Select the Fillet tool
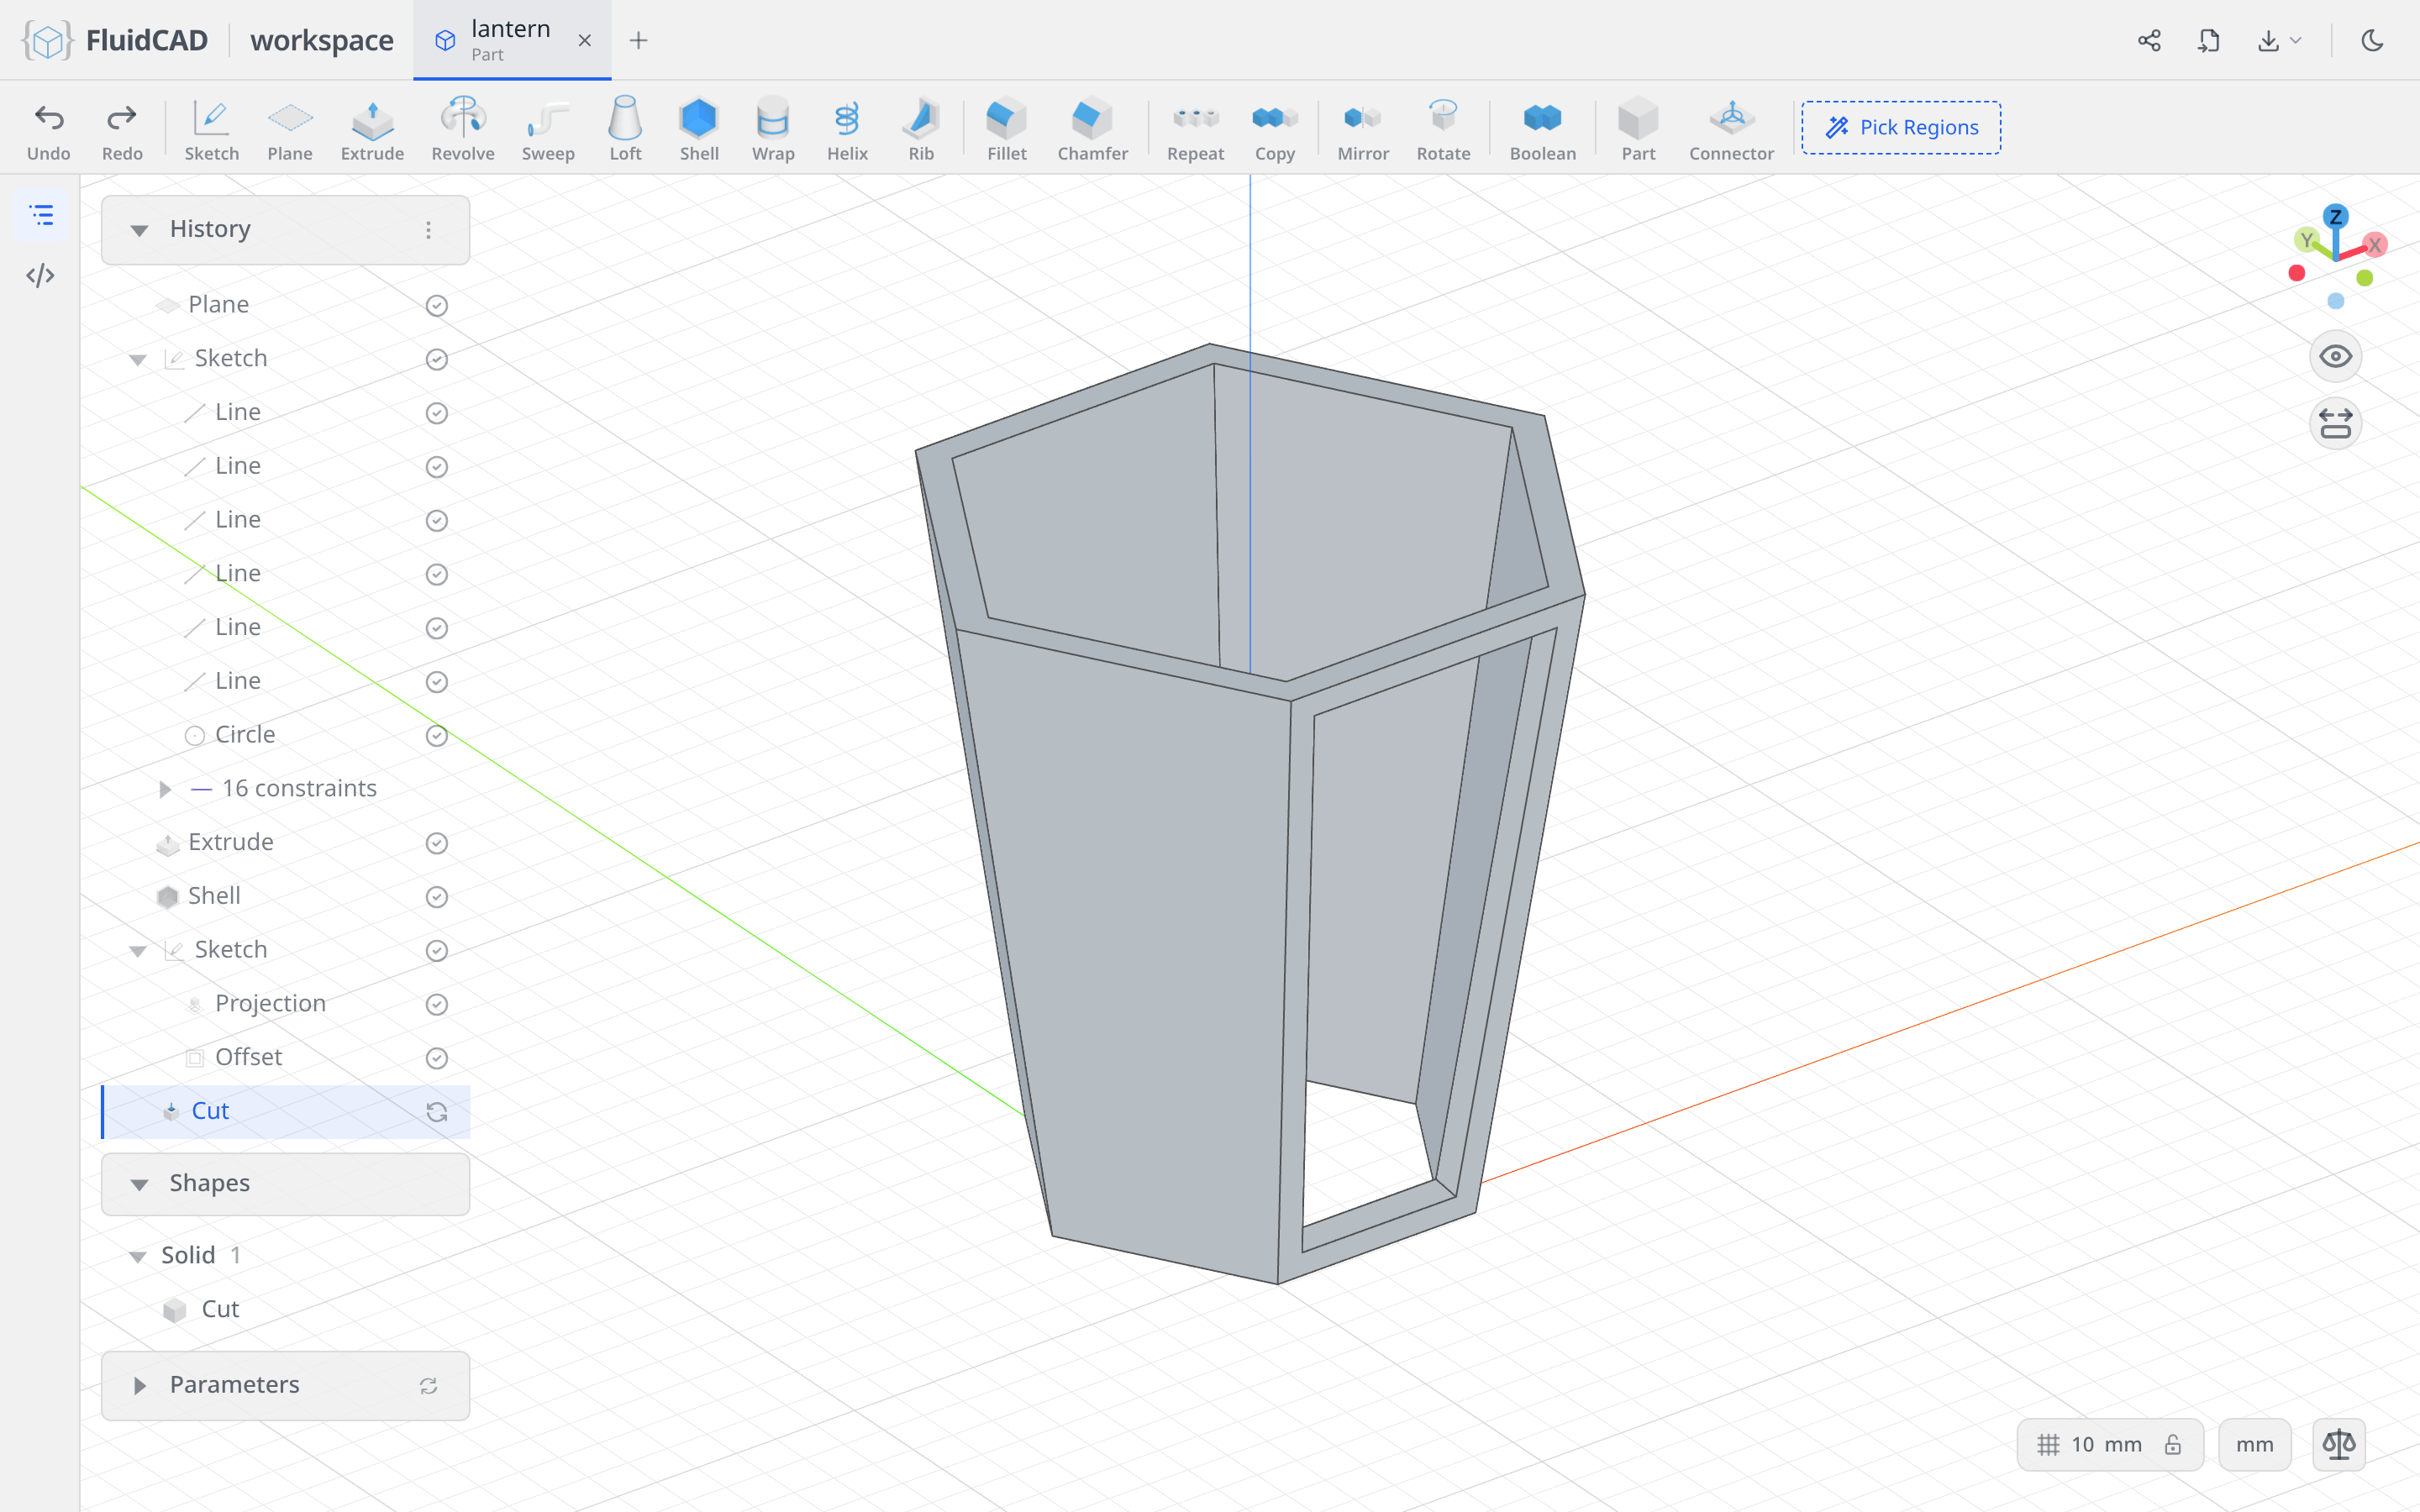The image size is (2420, 1512). [1007, 129]
